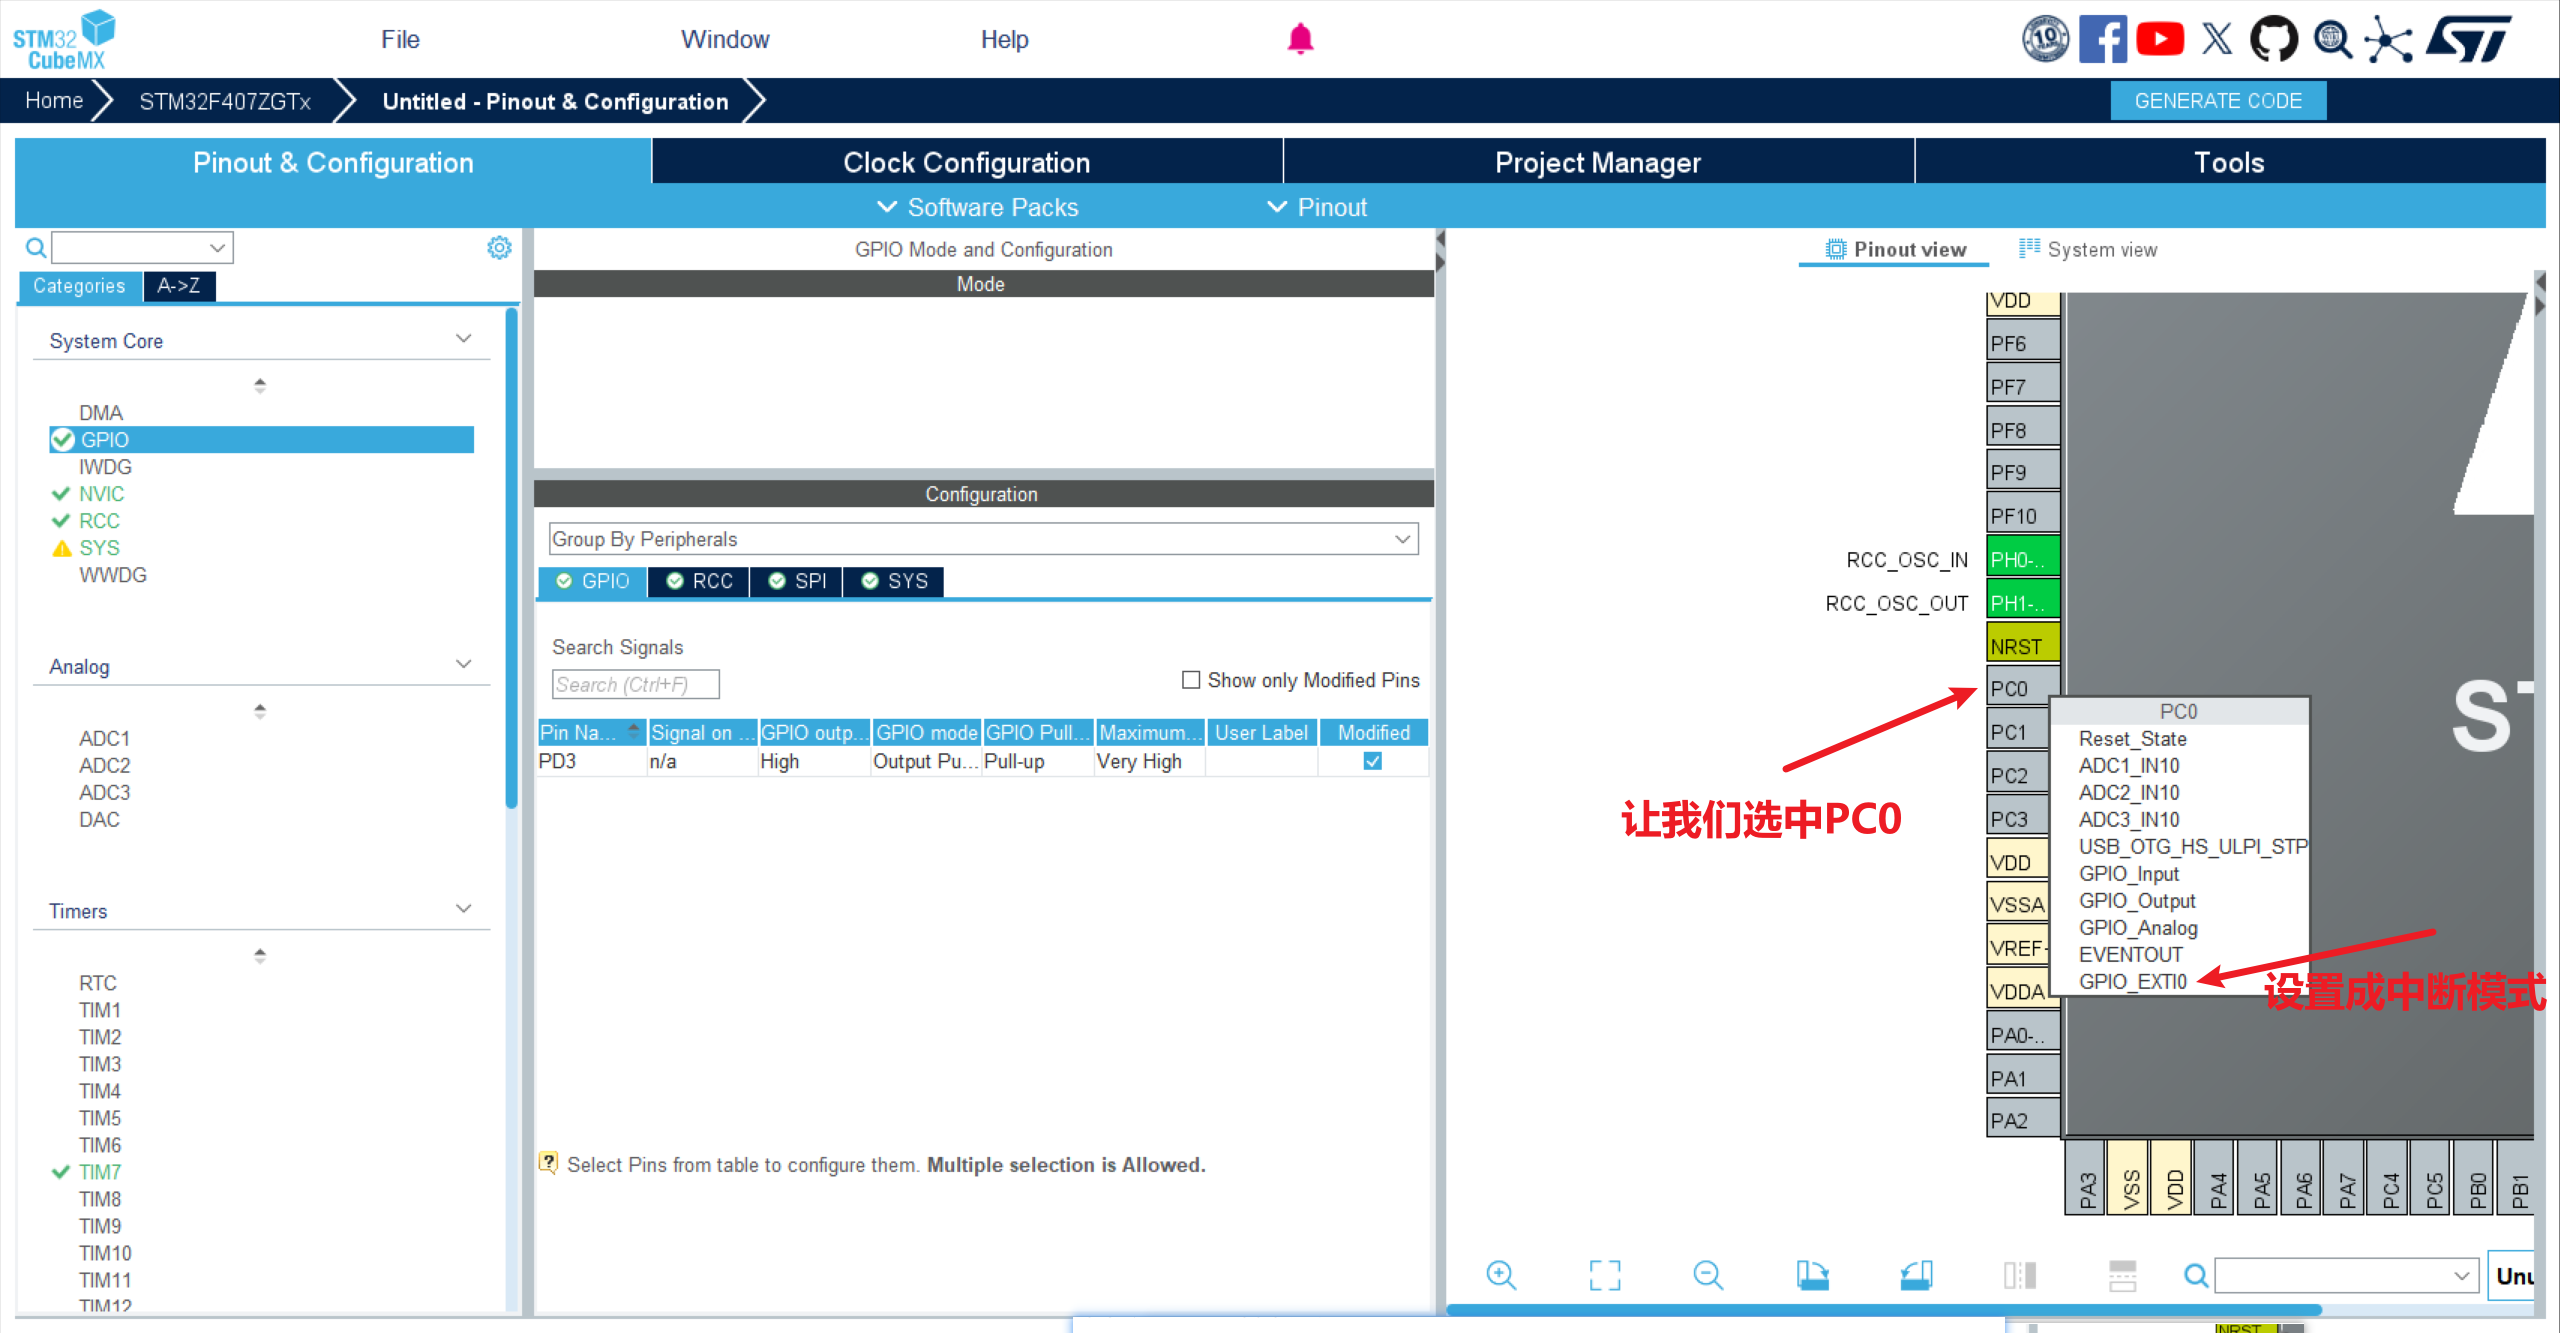
Task: Switch to the Clock Configuration tab
Action: 966,162
